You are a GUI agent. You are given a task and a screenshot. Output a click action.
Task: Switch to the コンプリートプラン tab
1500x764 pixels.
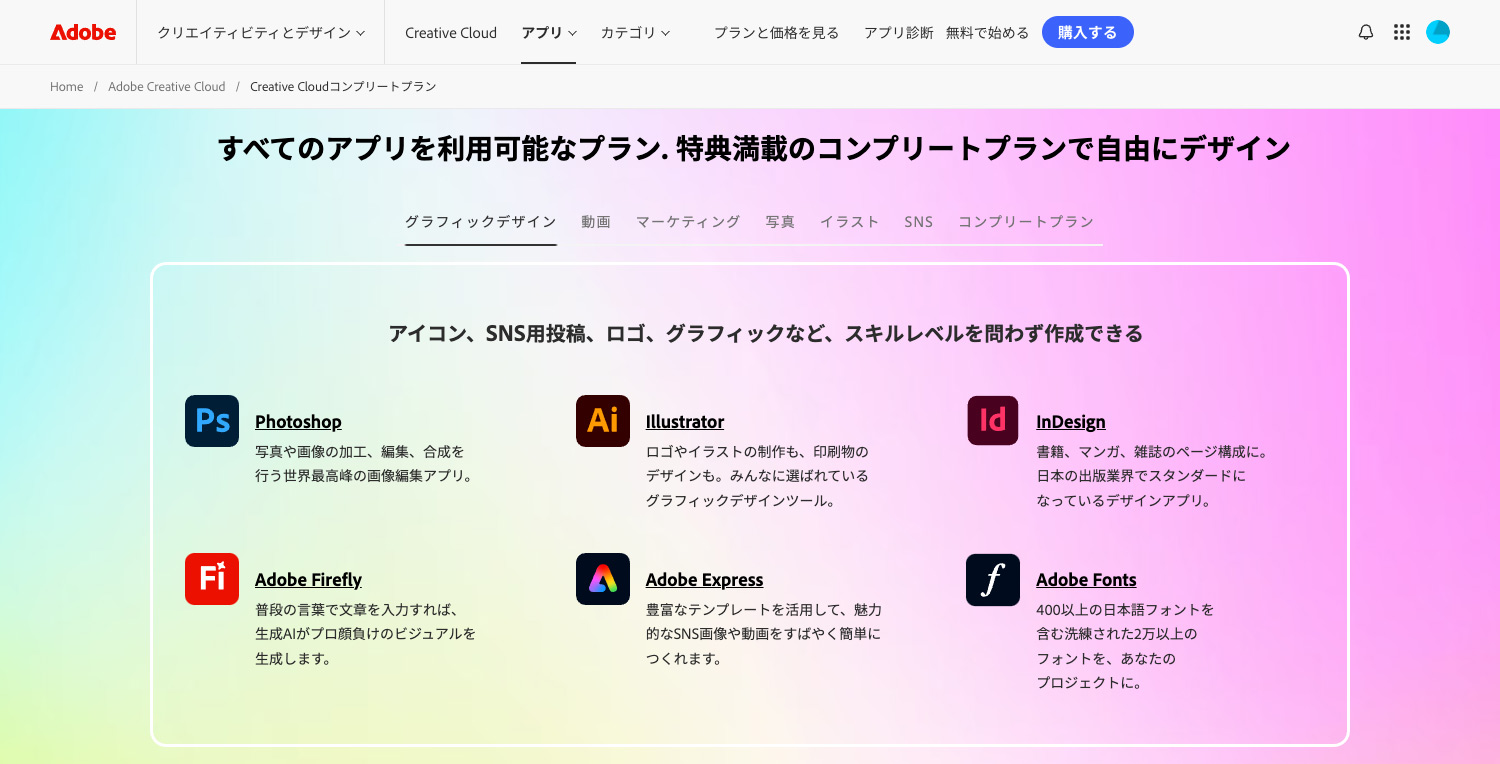(x=1026, y=222)
